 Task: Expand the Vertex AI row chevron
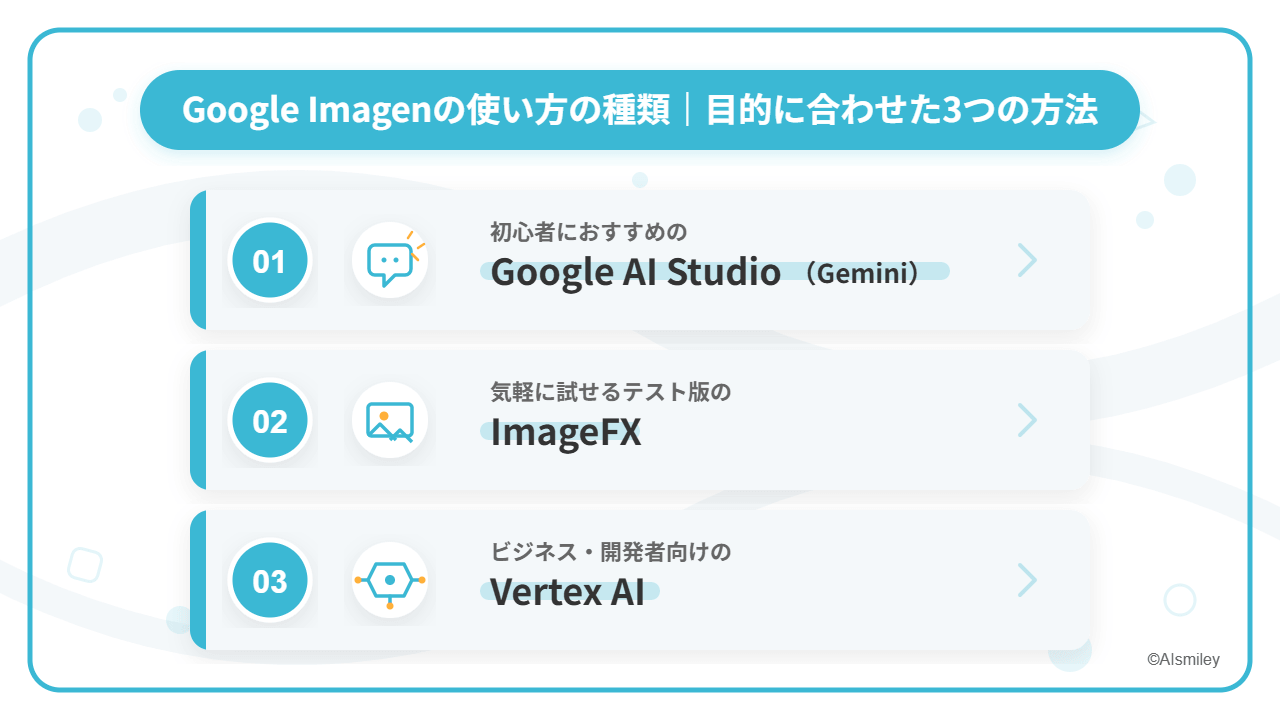[x=1027, y=580]
